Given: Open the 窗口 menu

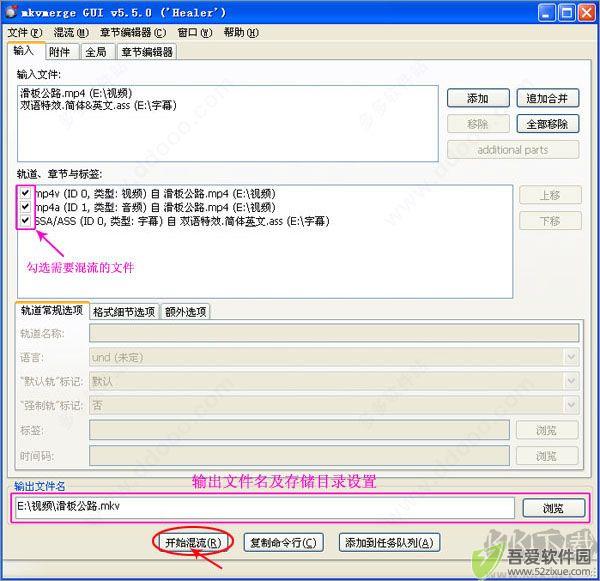Looking at the screenshot, I should coord(194,33).
